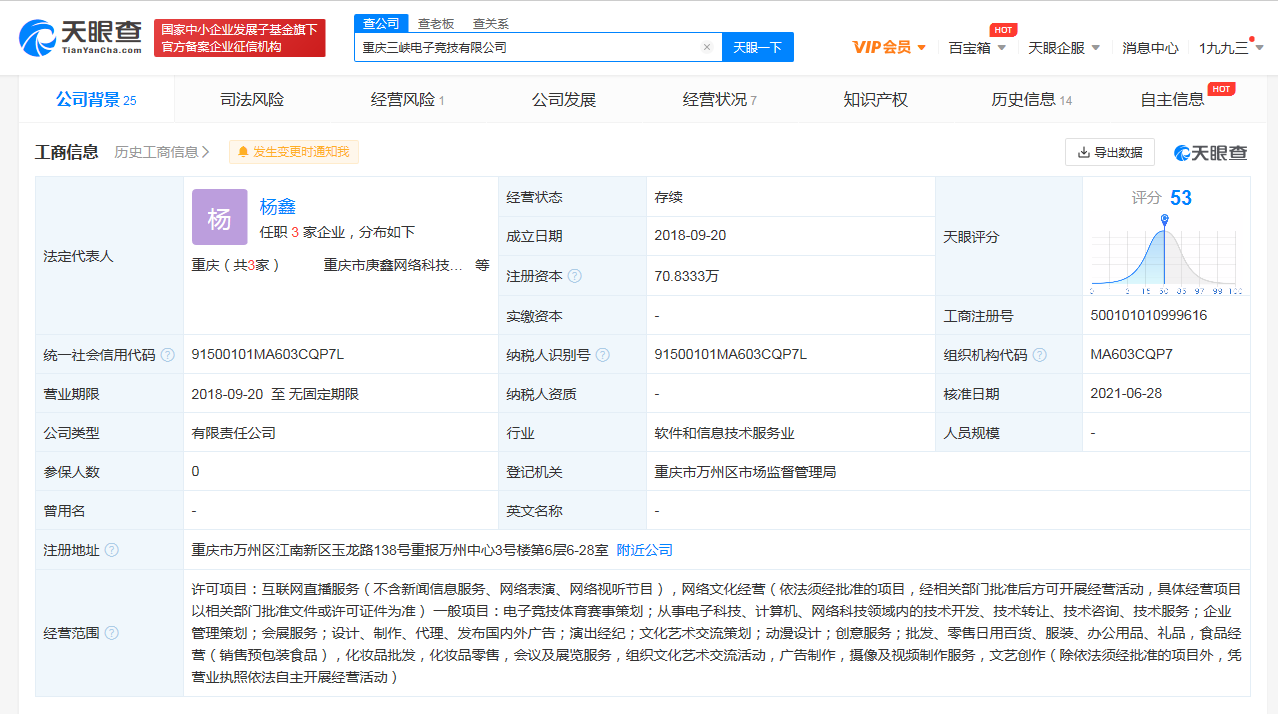This screenshot has width=1278, height=714.
Task: Click the purple 杨 avatar tile
Action: [219, 218]
